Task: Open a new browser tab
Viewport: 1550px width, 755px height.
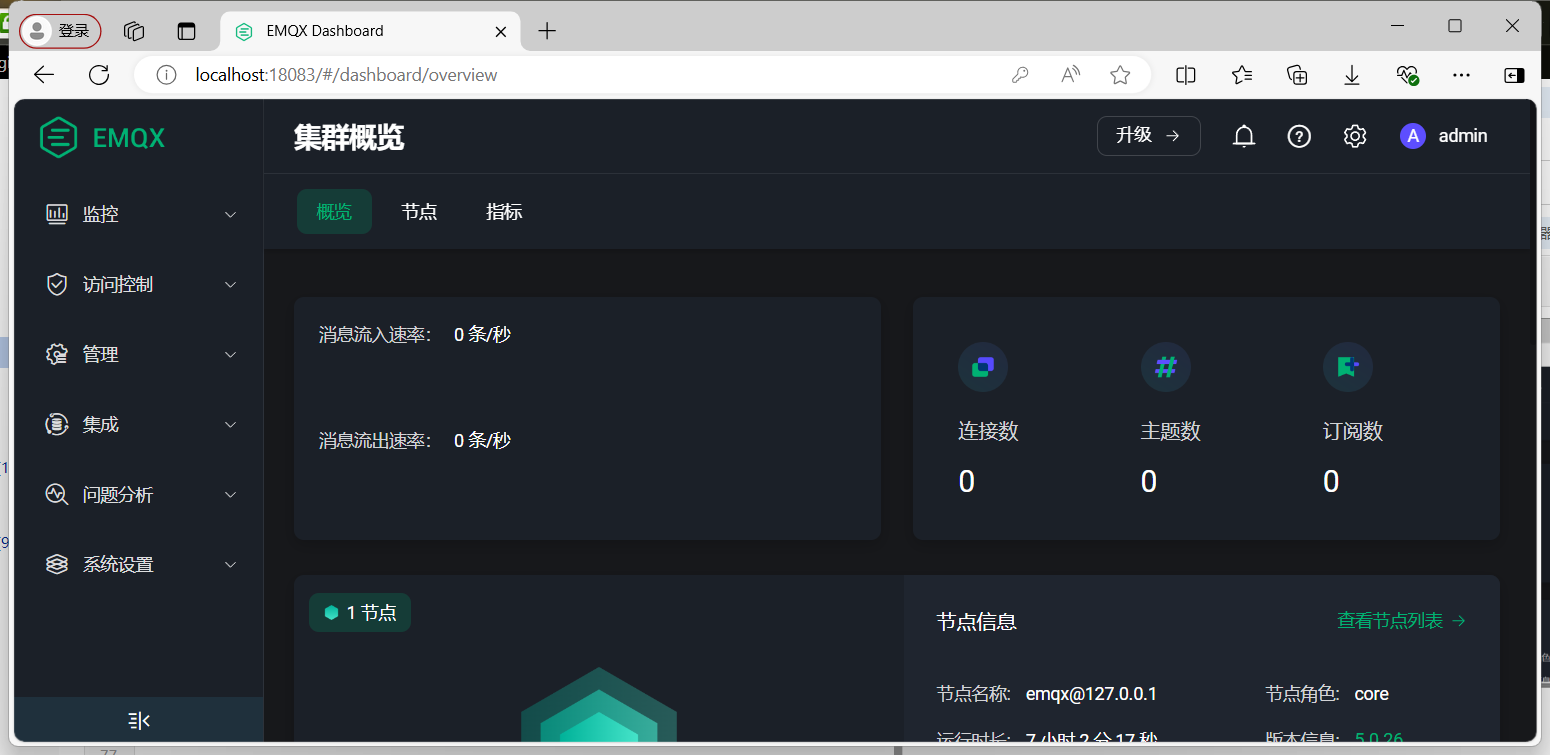Action: click(x=546, y=31)
